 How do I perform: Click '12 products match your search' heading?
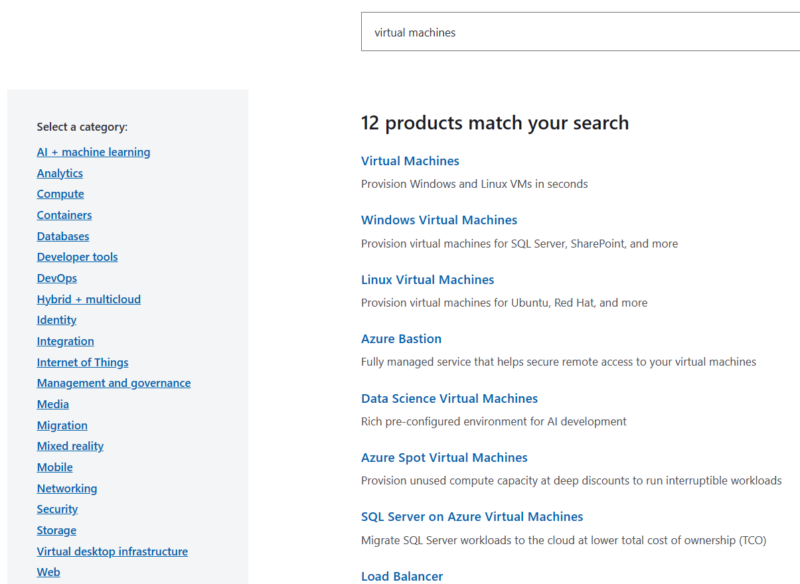[x=495, y=123]
